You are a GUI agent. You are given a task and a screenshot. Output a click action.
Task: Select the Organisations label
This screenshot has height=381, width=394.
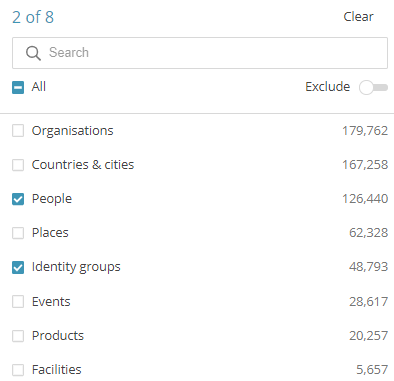pos(73,131)
